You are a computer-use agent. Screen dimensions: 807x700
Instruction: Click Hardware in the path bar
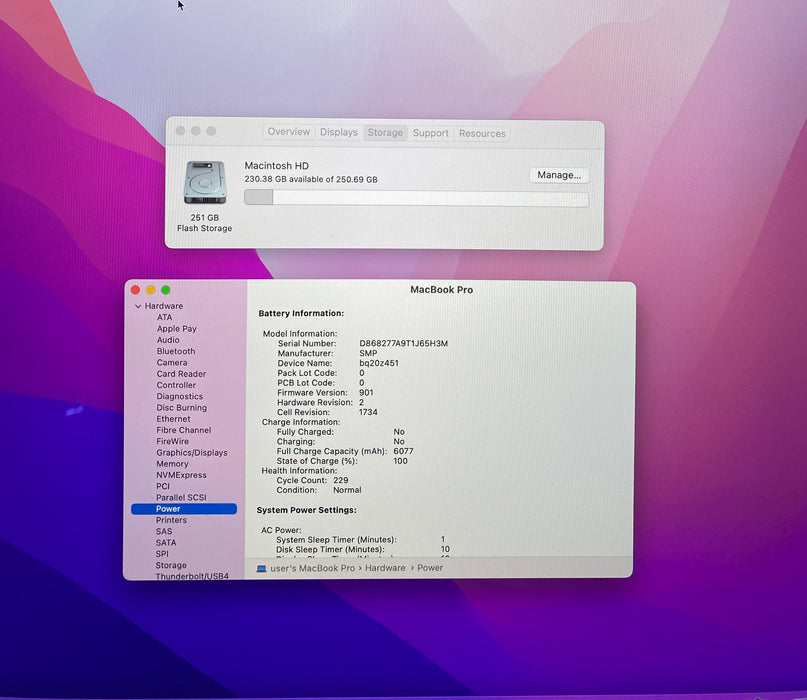click(x=385, y=568)
